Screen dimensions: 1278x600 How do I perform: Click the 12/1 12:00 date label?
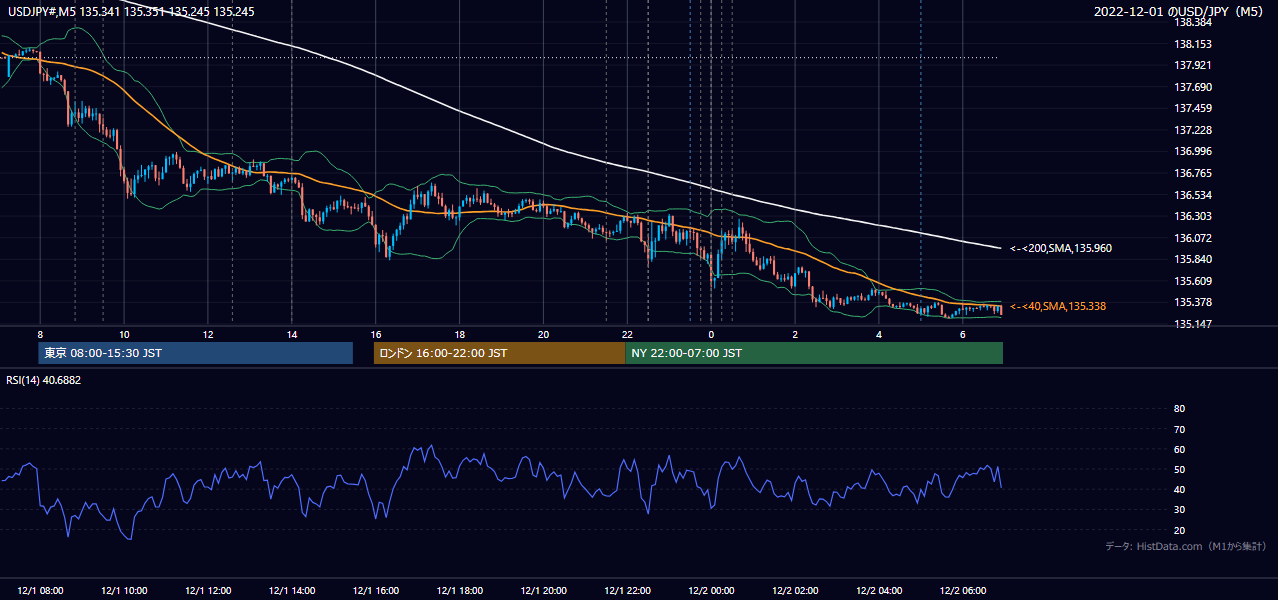[x=208, y=591]
